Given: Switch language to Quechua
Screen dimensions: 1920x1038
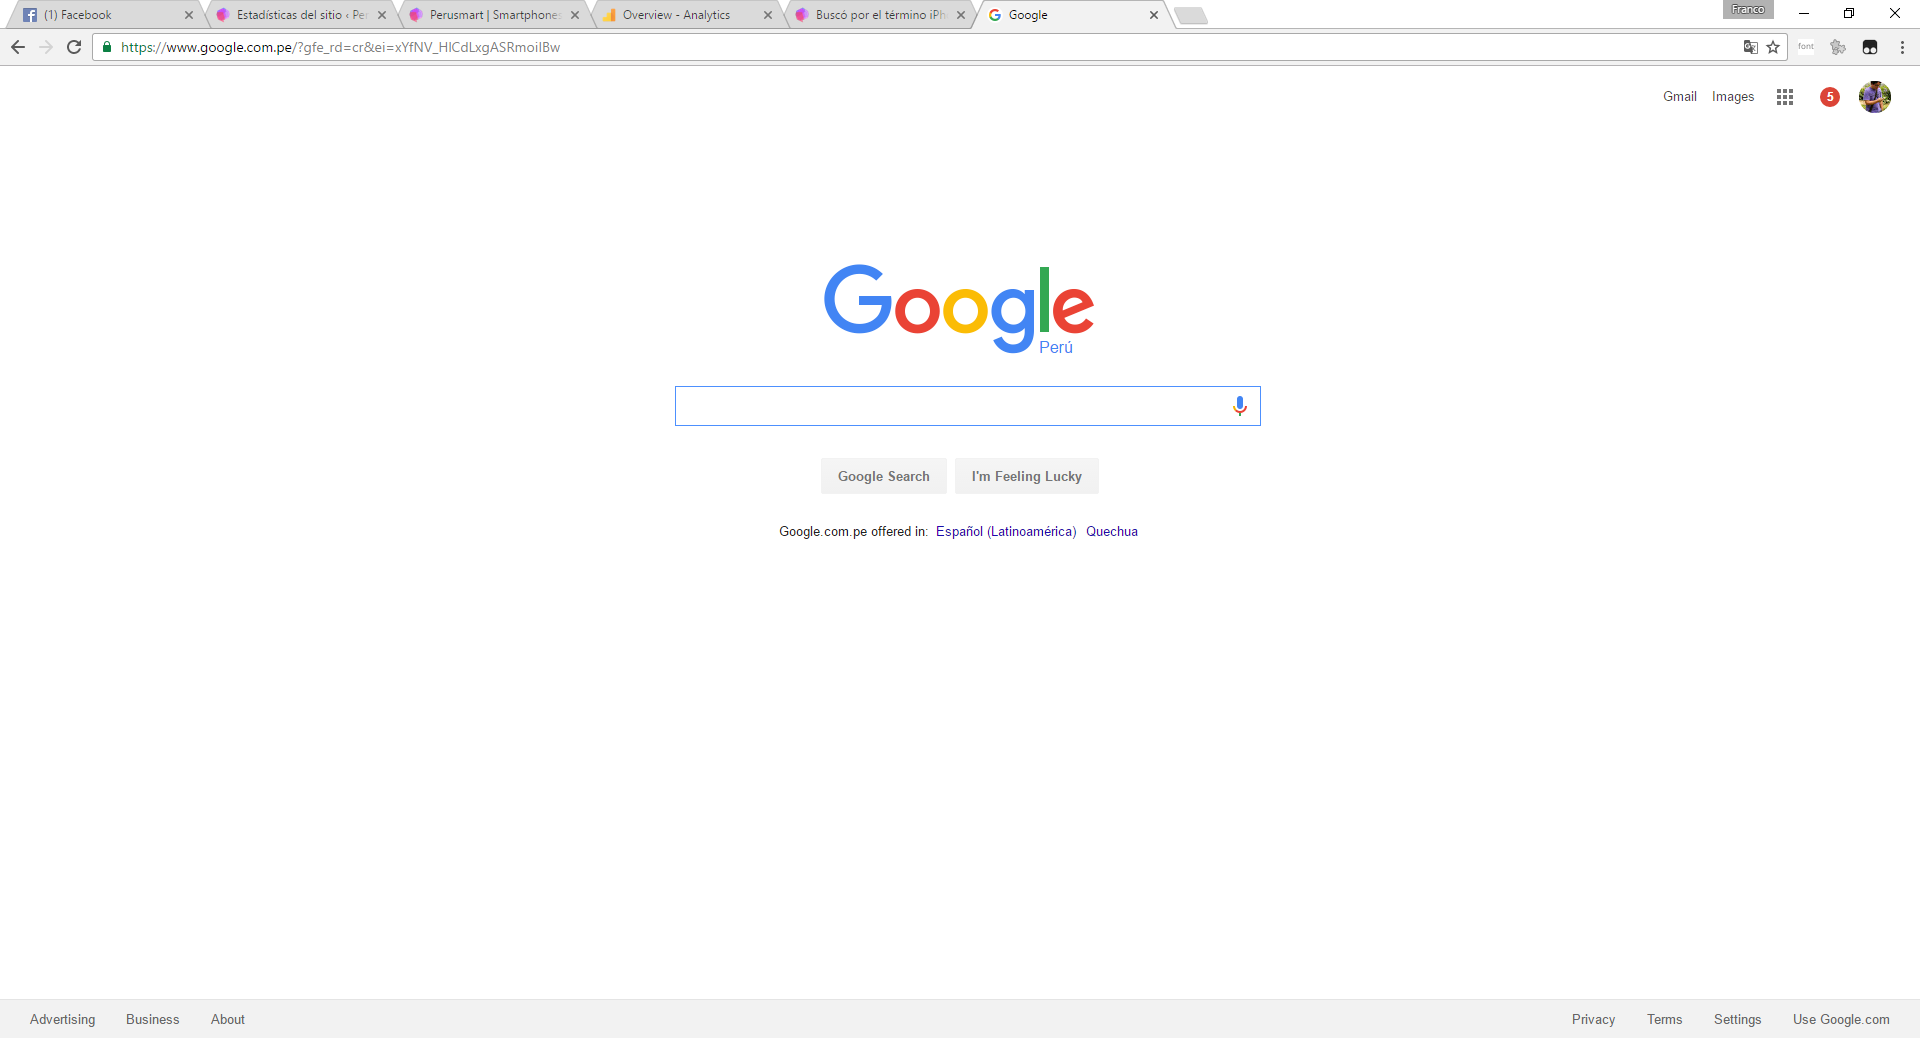Looking at the screenshot, I should [x=1112, y=532].
